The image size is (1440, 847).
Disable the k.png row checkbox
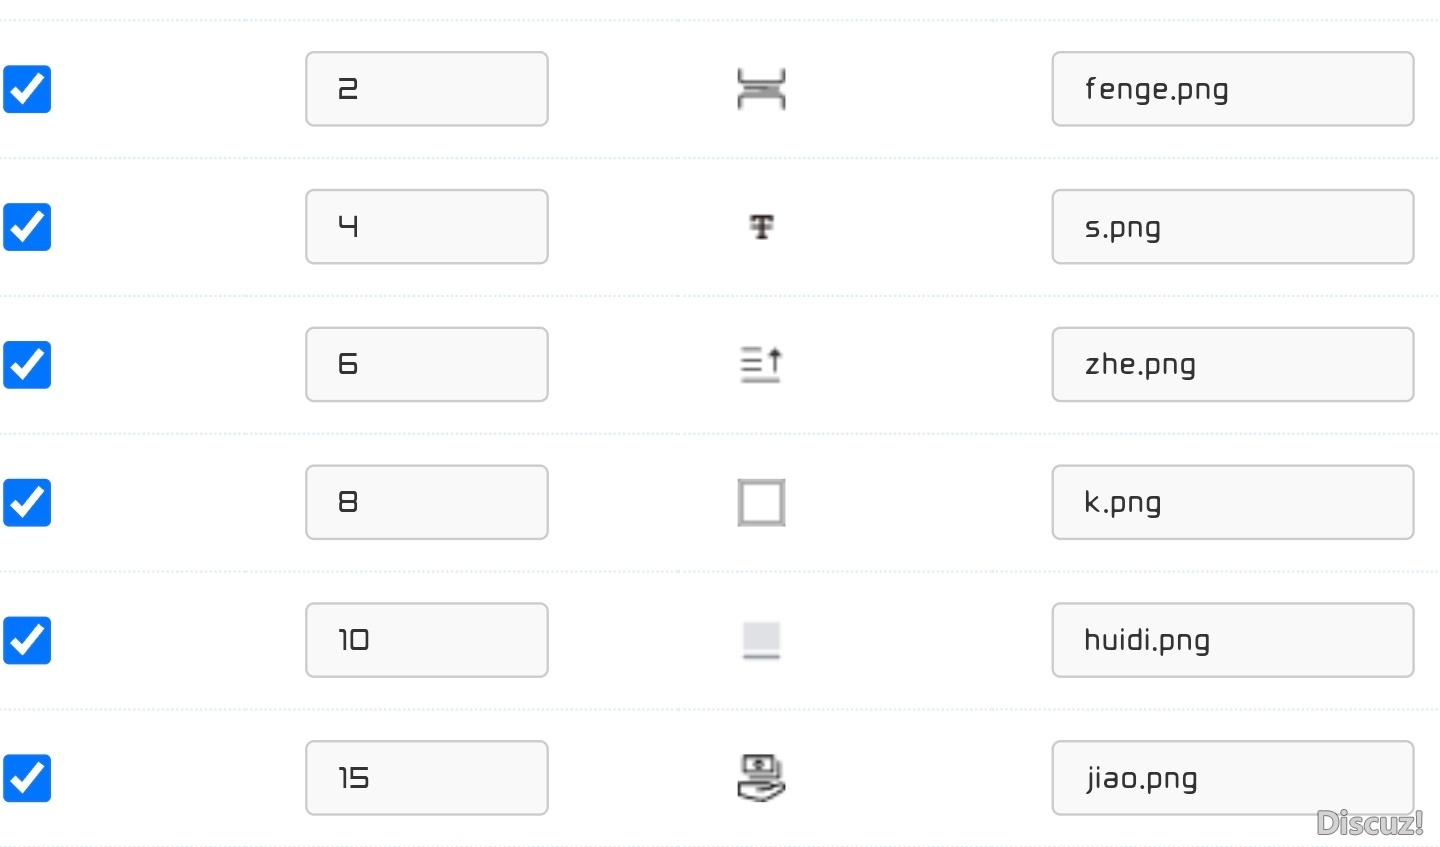[27, 502]
